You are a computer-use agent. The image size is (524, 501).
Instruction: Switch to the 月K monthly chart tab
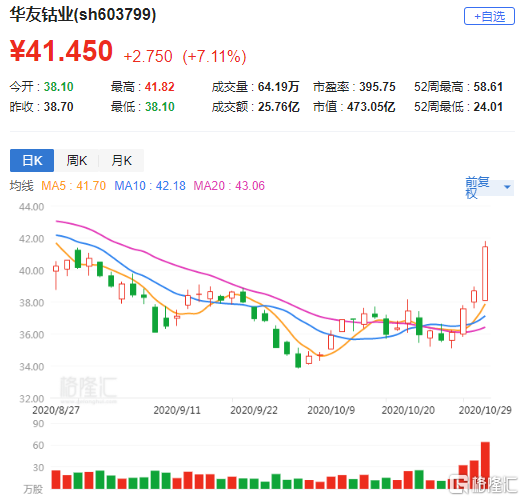point(121,160)
